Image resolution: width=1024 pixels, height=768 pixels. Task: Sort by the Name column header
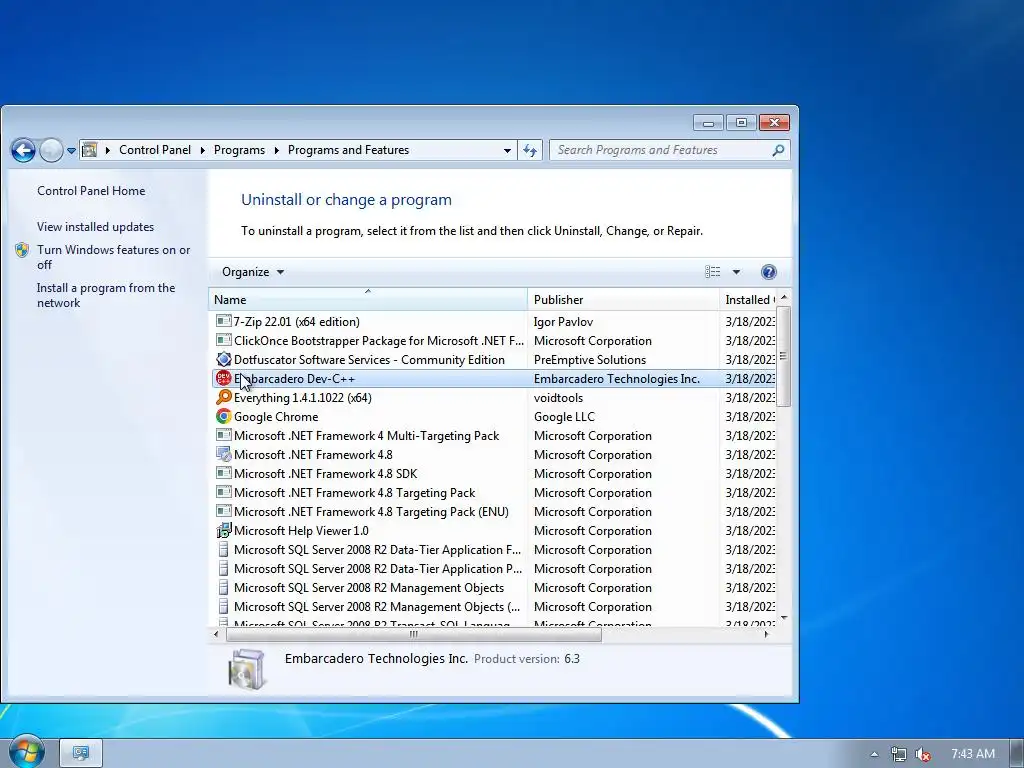click(x=368, y=299)
